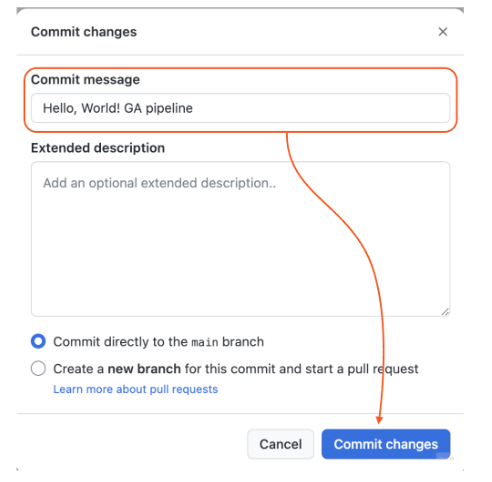Click the Cancel button
This screenshot has height=482, width=492.
tap(280, 444)
